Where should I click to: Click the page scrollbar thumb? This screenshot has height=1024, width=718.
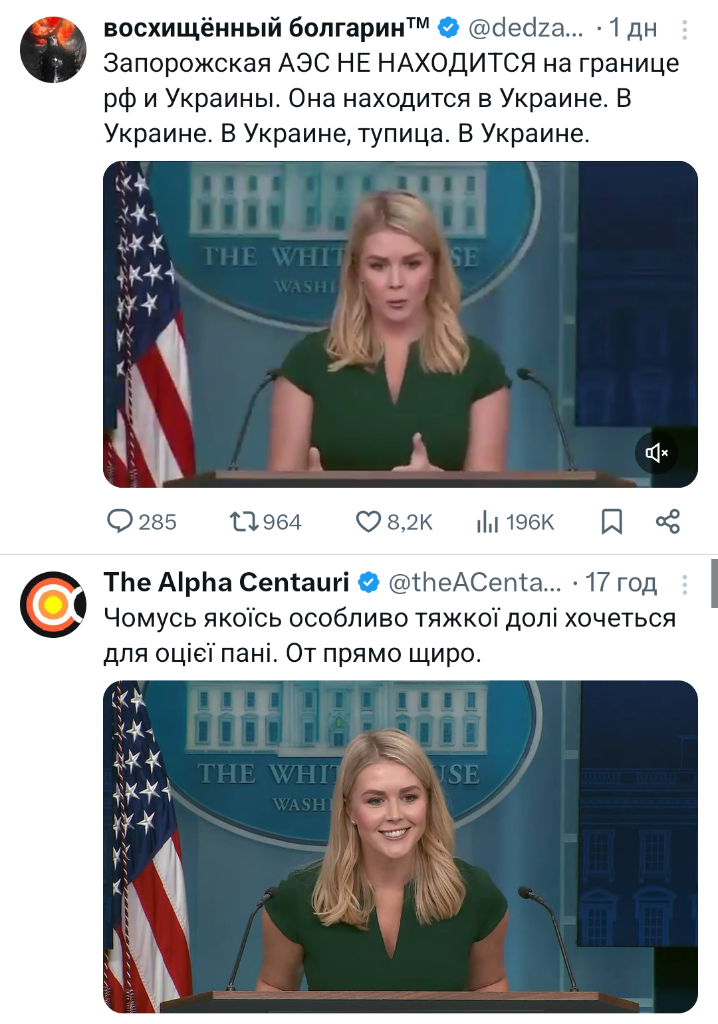(714, 583)
